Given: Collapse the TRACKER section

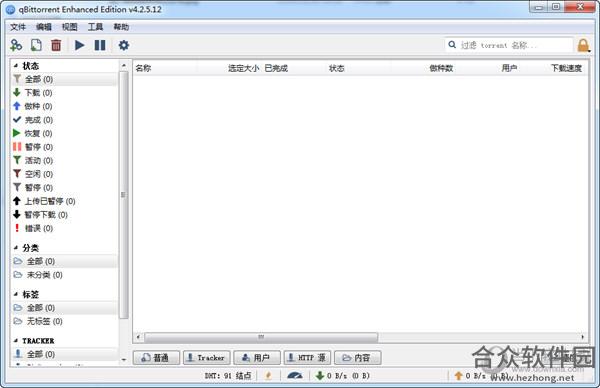Looking at the screenshot, I should (x=16, y=341).
